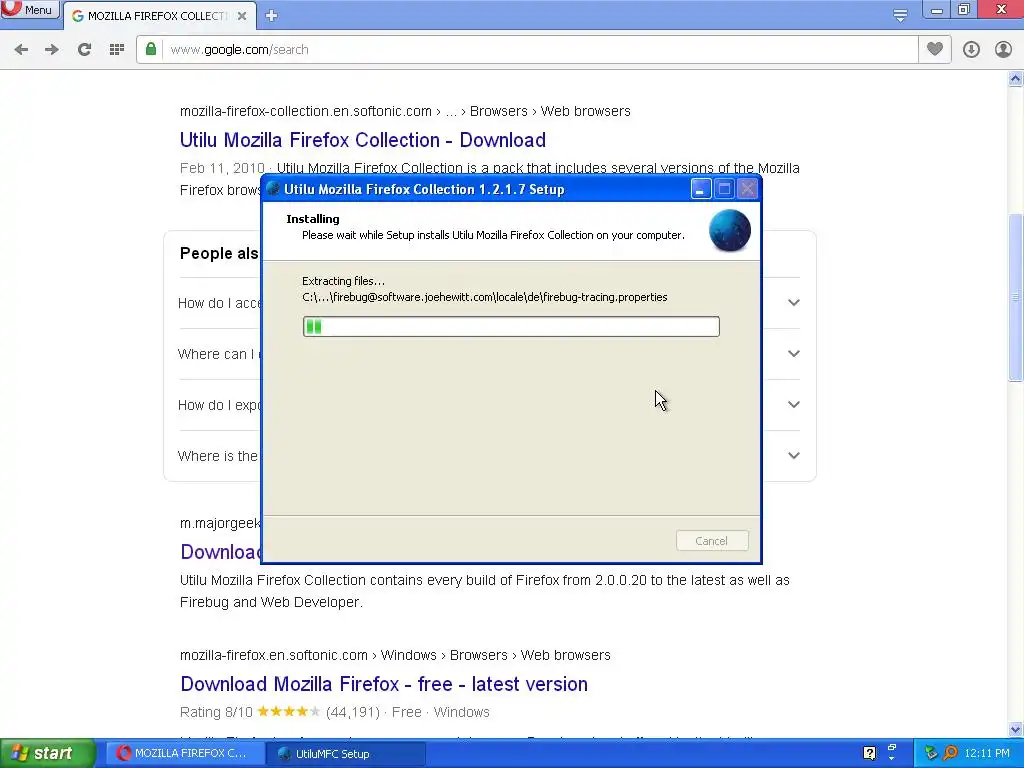Click the help question mark tray icon

[869, 753]
